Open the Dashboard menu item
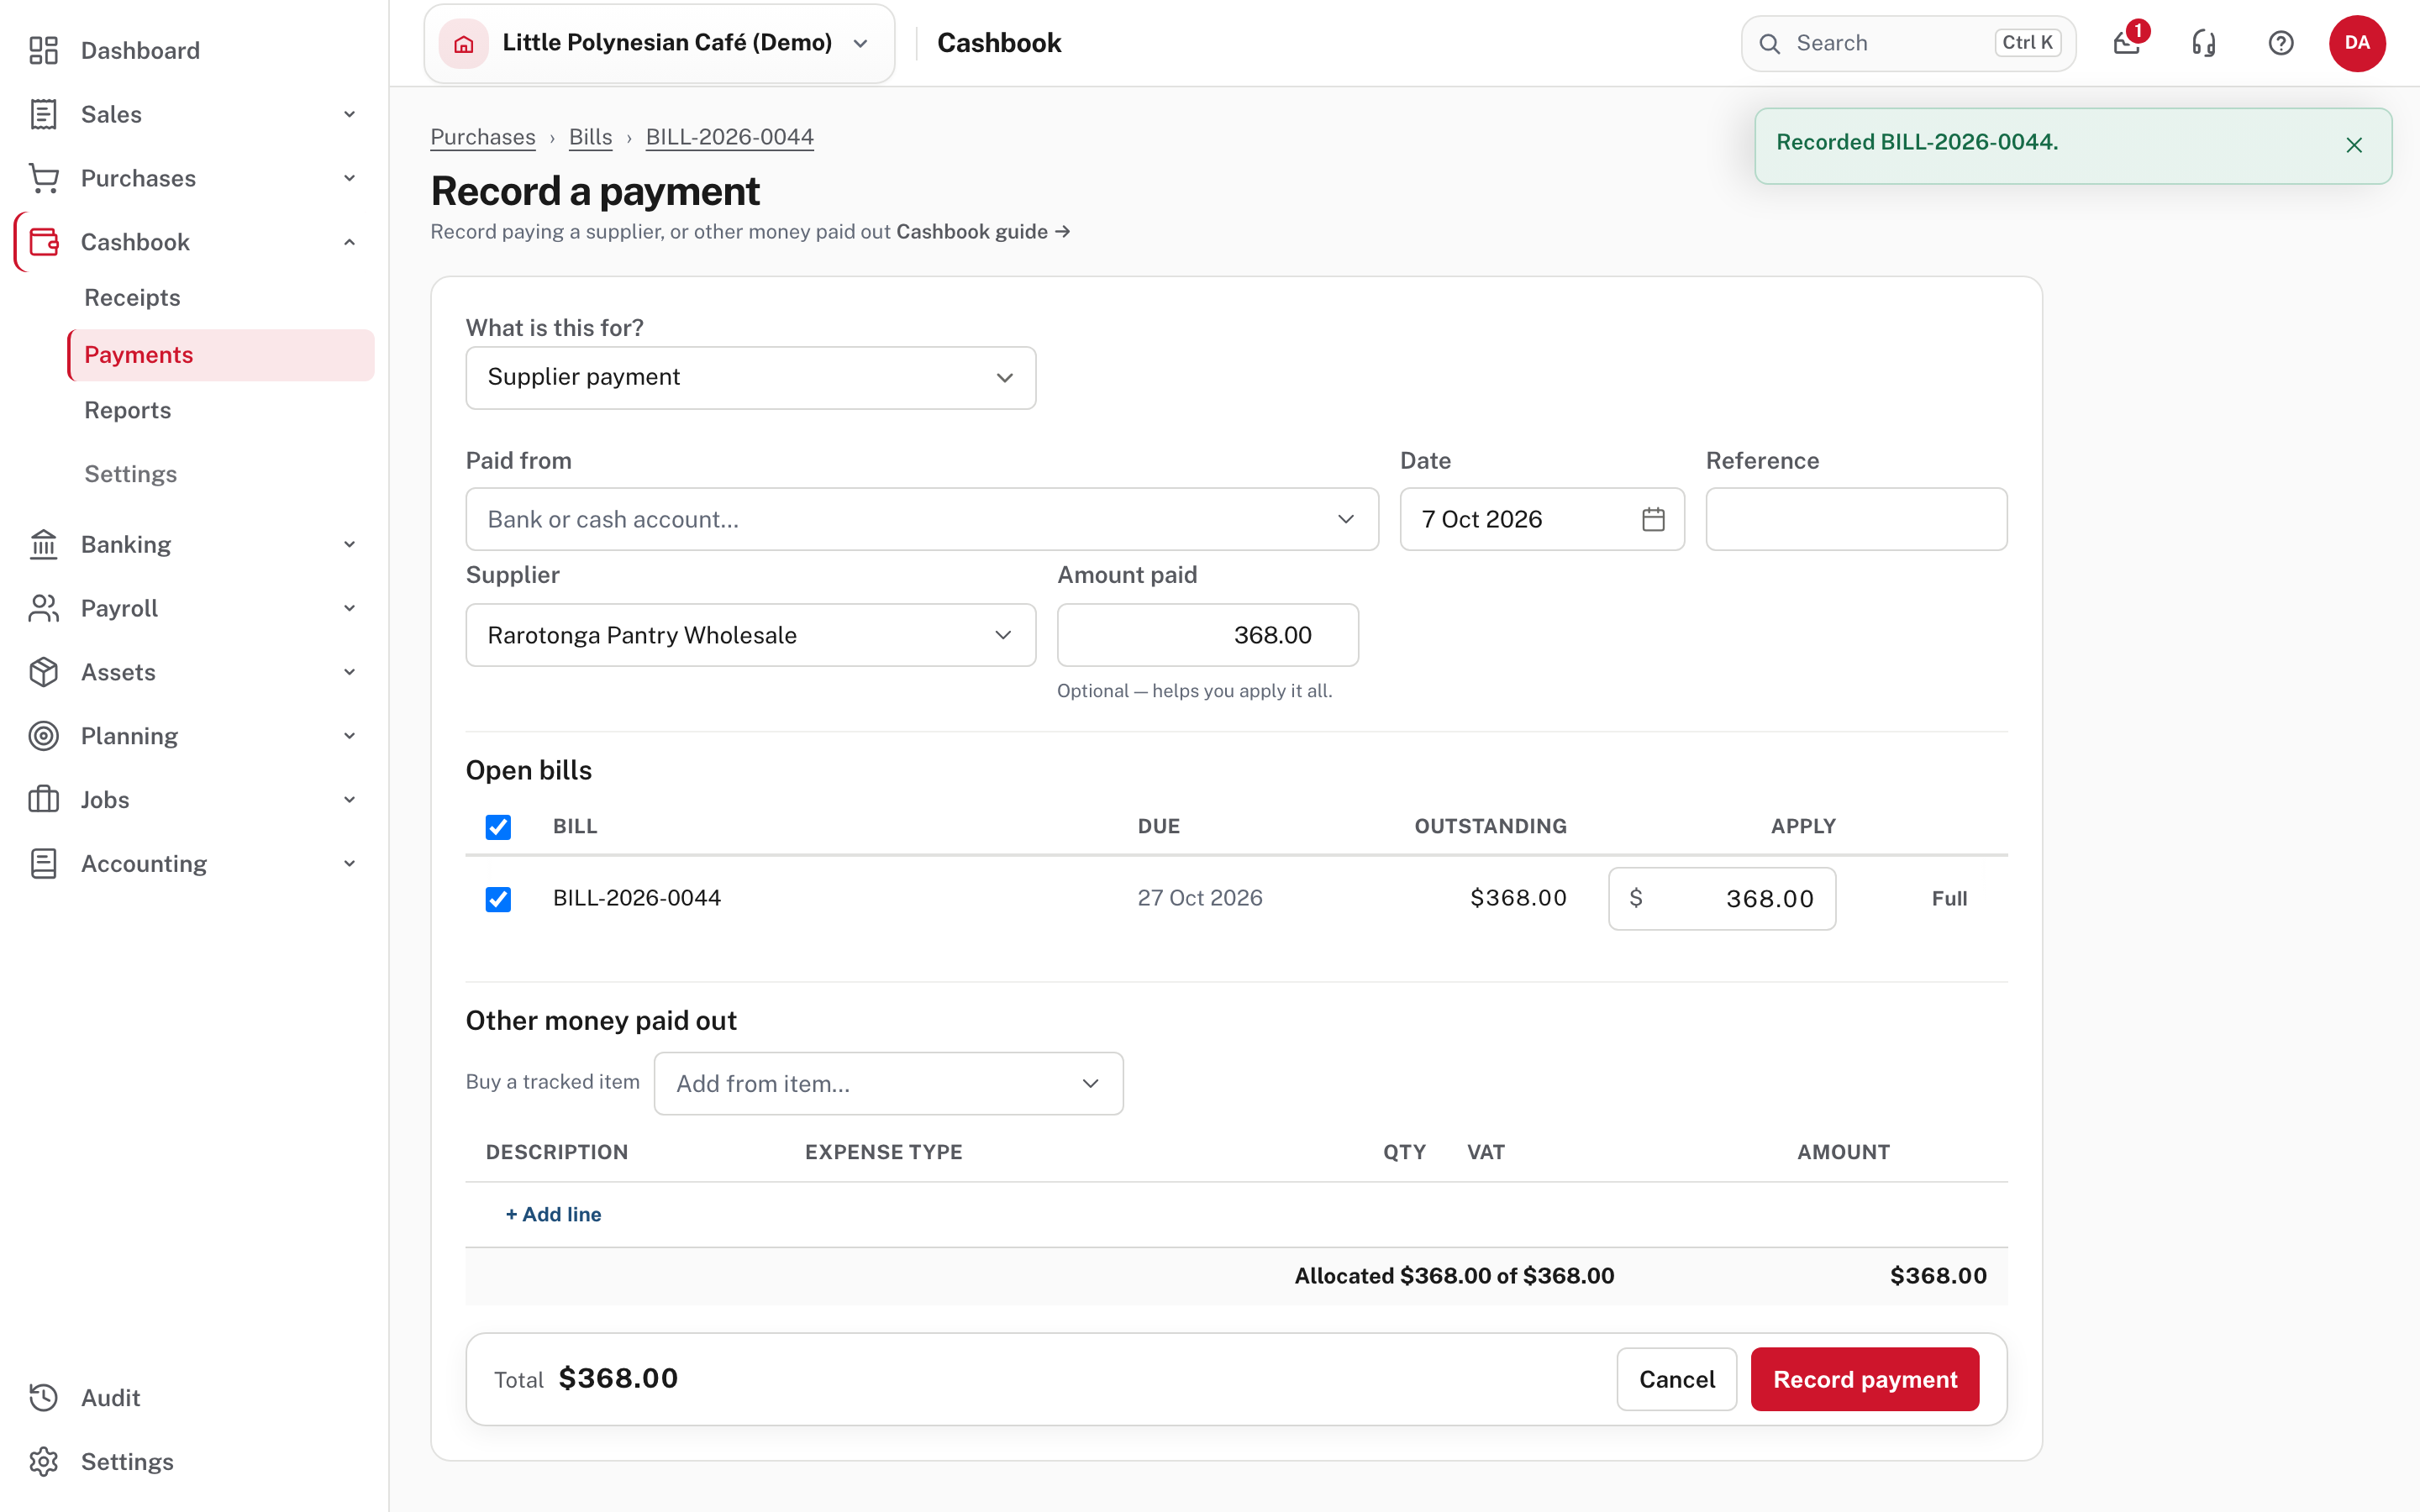This screenshot has width=2420, height=1512. tap(140, 50)
